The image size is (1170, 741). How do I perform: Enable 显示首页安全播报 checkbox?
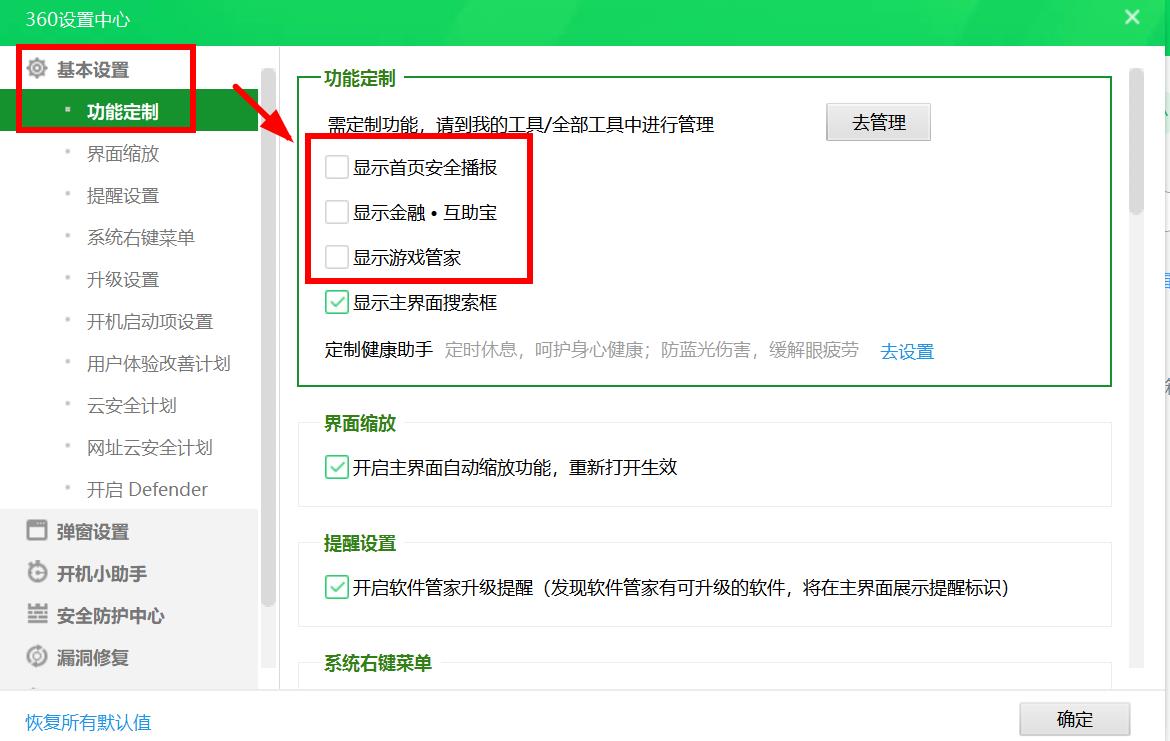[337, 167]
